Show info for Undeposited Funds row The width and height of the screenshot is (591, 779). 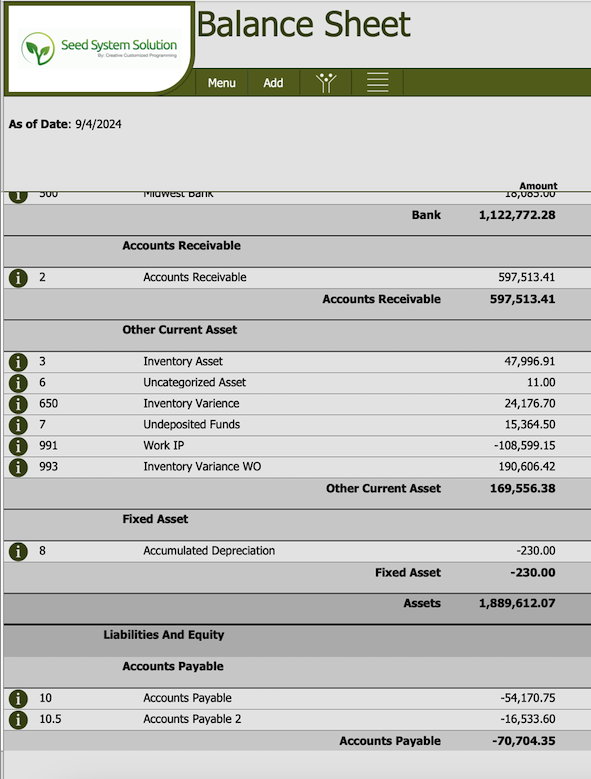point(18,425)
